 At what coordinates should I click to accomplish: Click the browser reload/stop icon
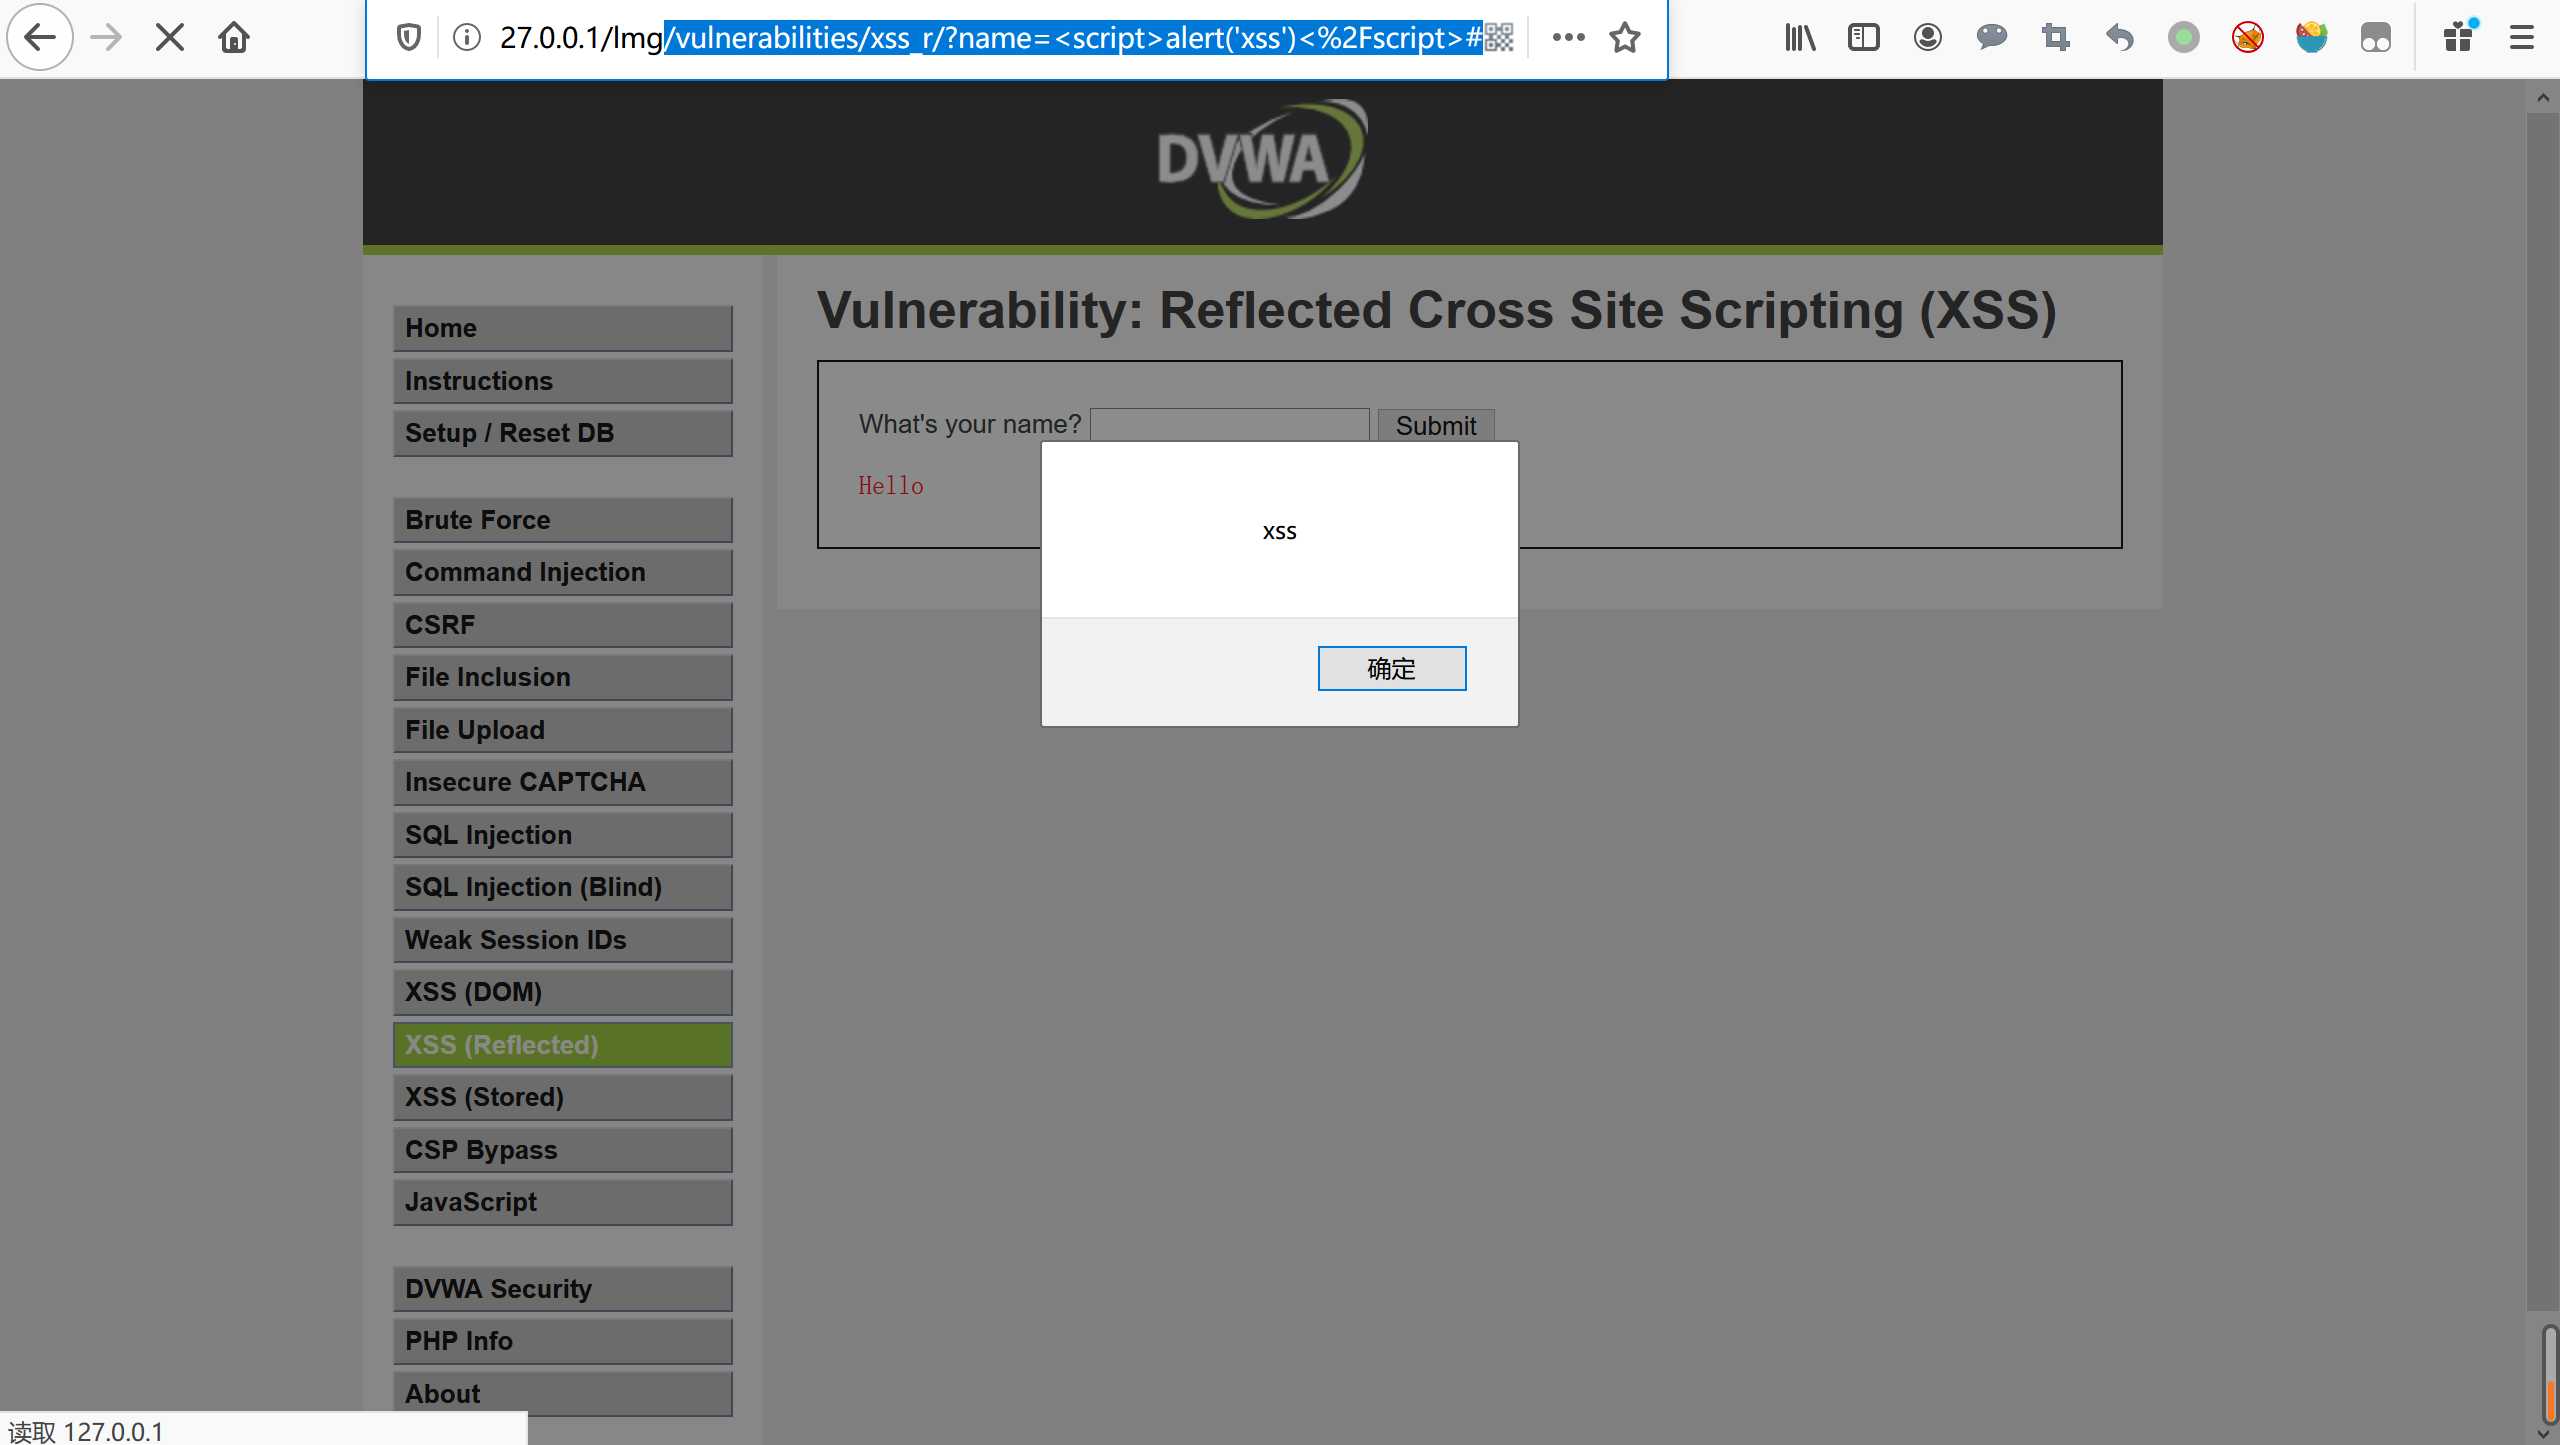169,35
